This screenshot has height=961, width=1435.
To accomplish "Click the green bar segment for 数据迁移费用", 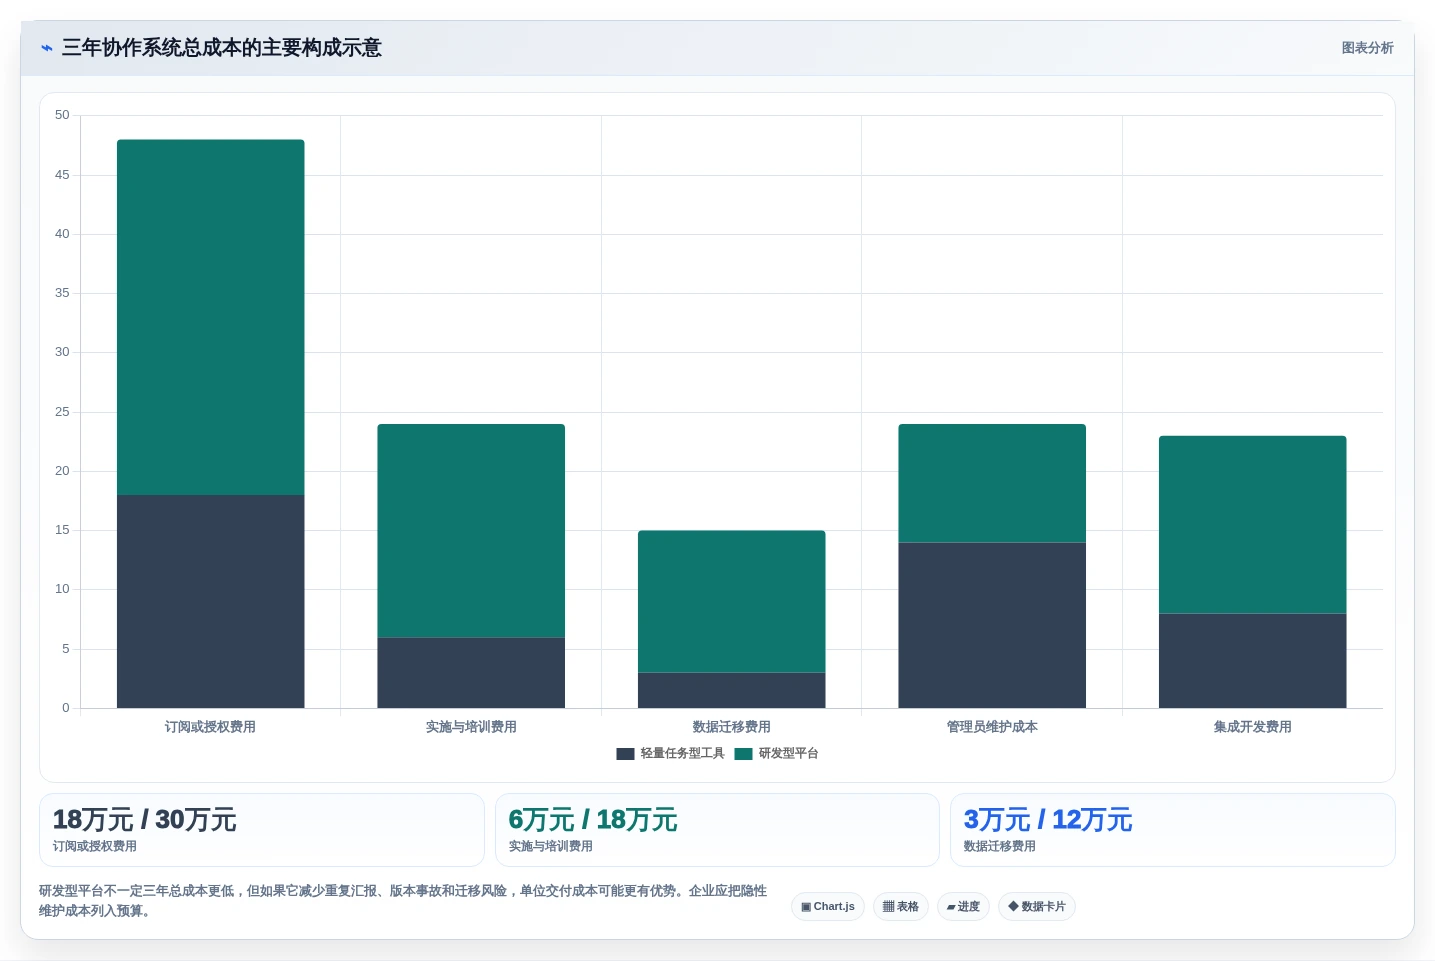I will point(732,602).
